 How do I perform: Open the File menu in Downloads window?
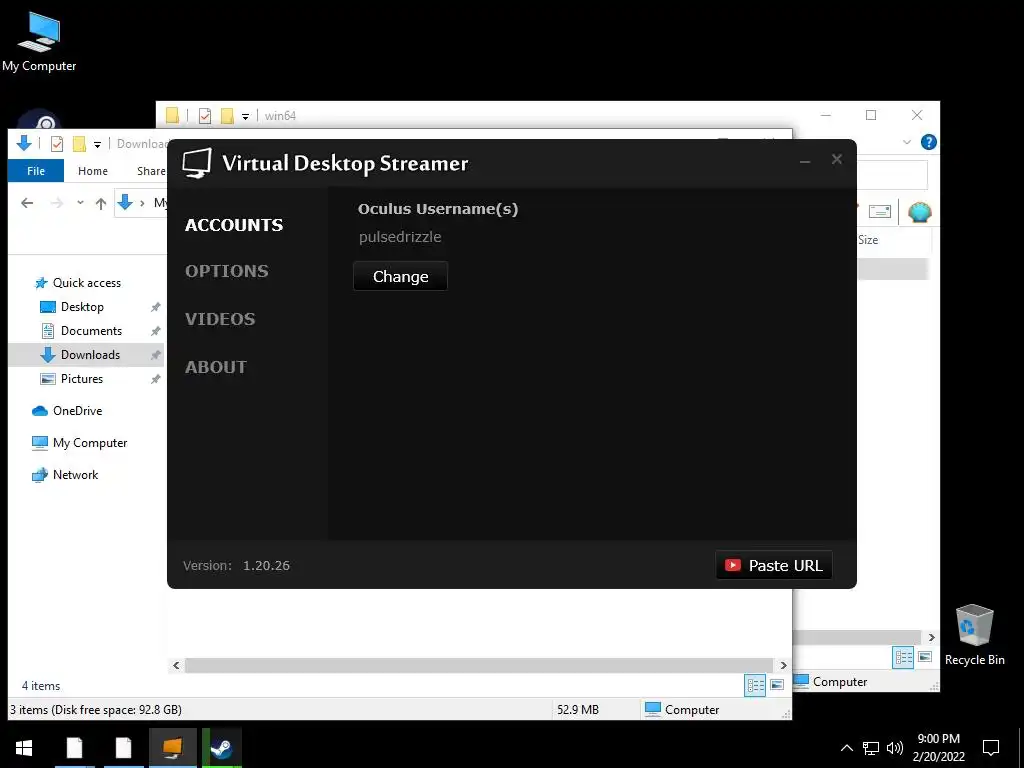point(36,171)
